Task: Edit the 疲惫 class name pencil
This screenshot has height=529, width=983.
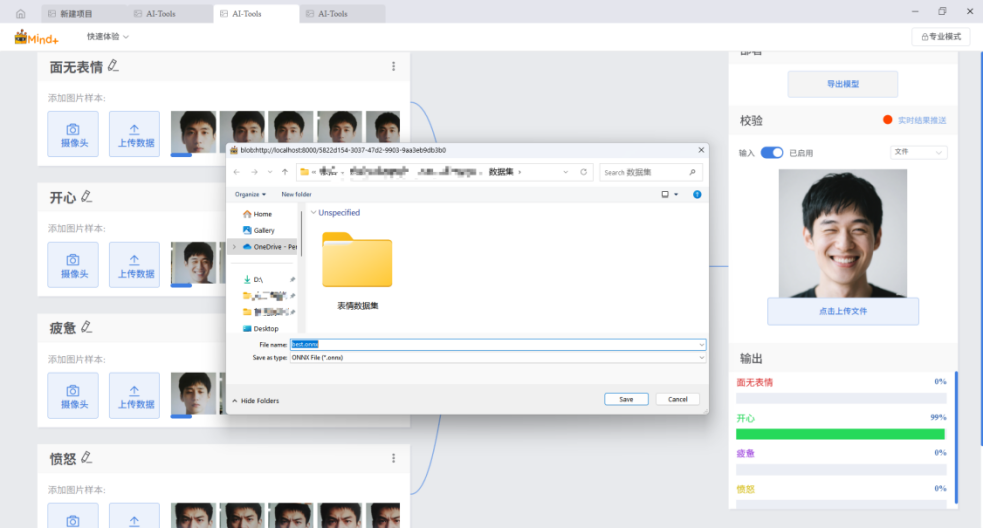Action: [x=87, y=327]
